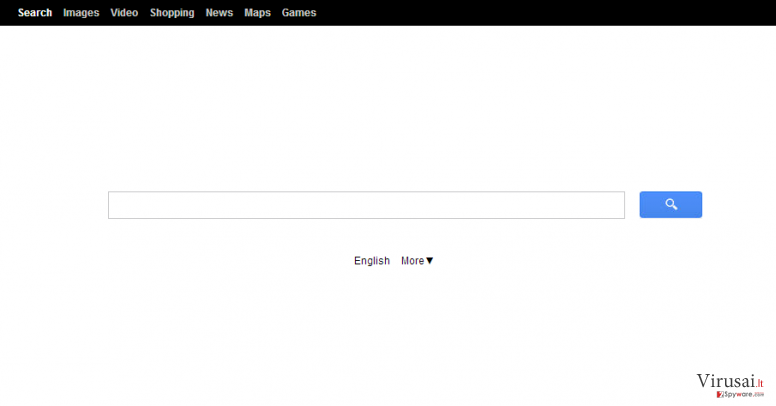Choose the English language link
This screenshot has height=406, width=776.
pos(372,261)
